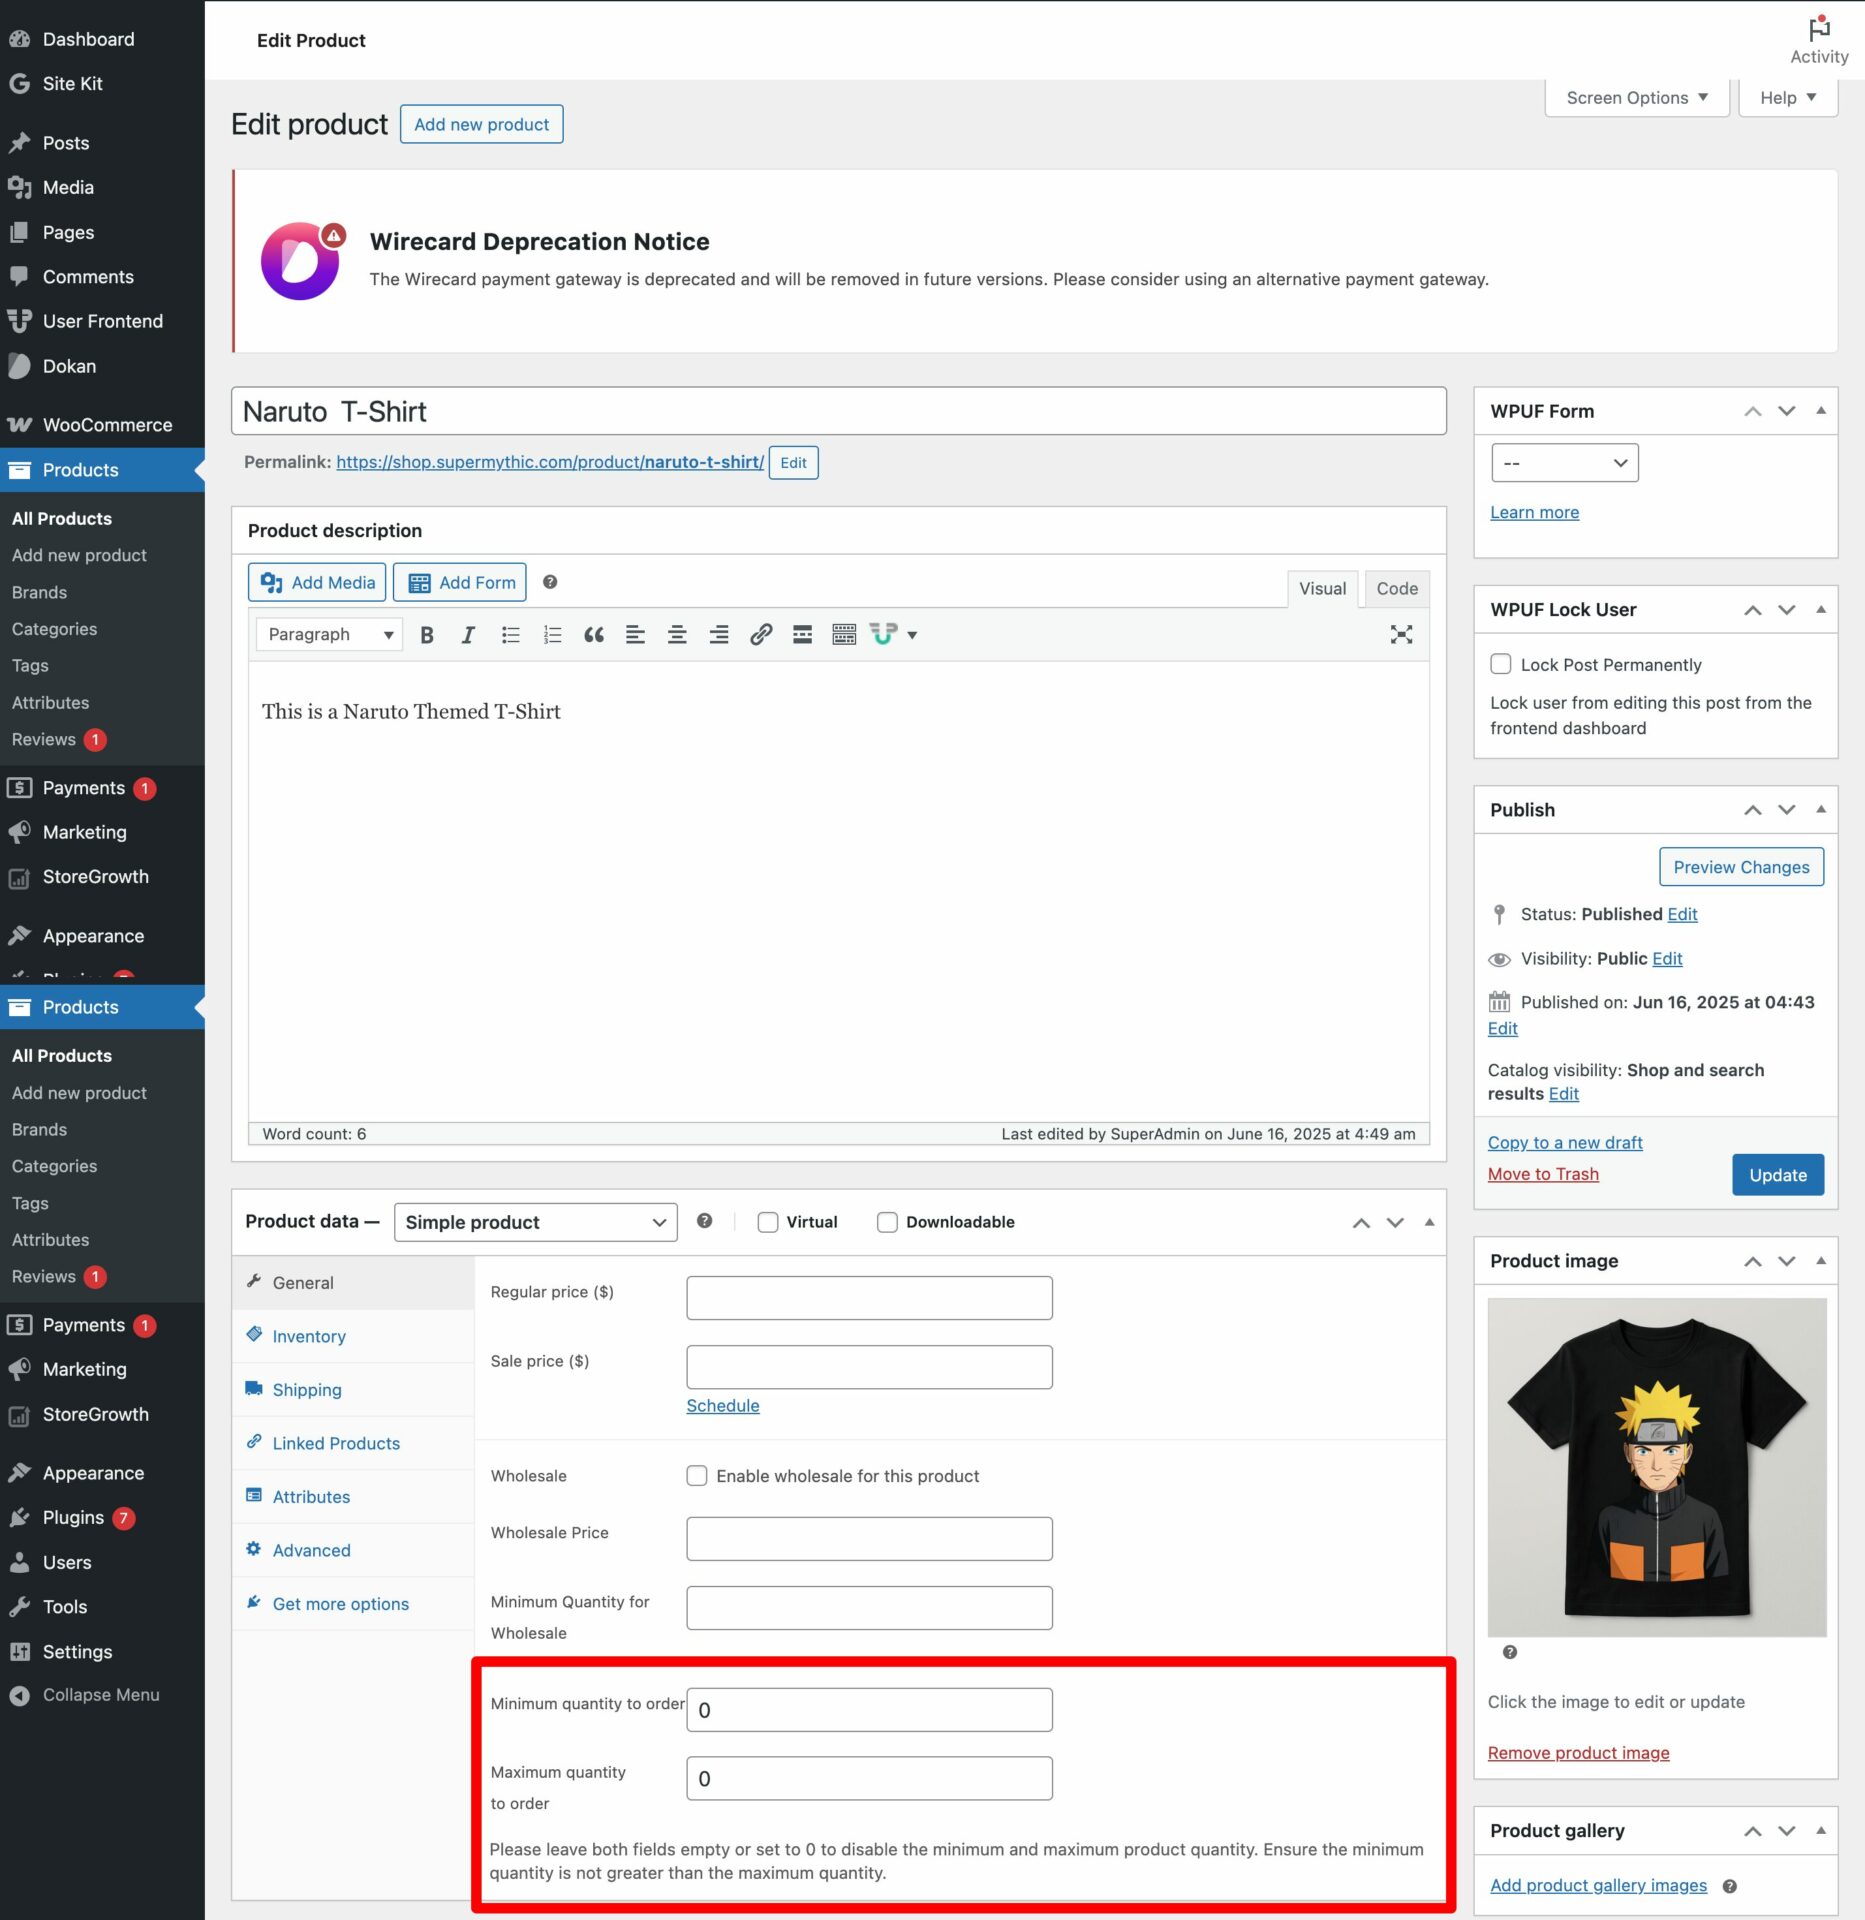This screenshot has width=1865, height=1920.
Task: Click help icon next to gallery images link
Action: (x=1730, y=1886)
